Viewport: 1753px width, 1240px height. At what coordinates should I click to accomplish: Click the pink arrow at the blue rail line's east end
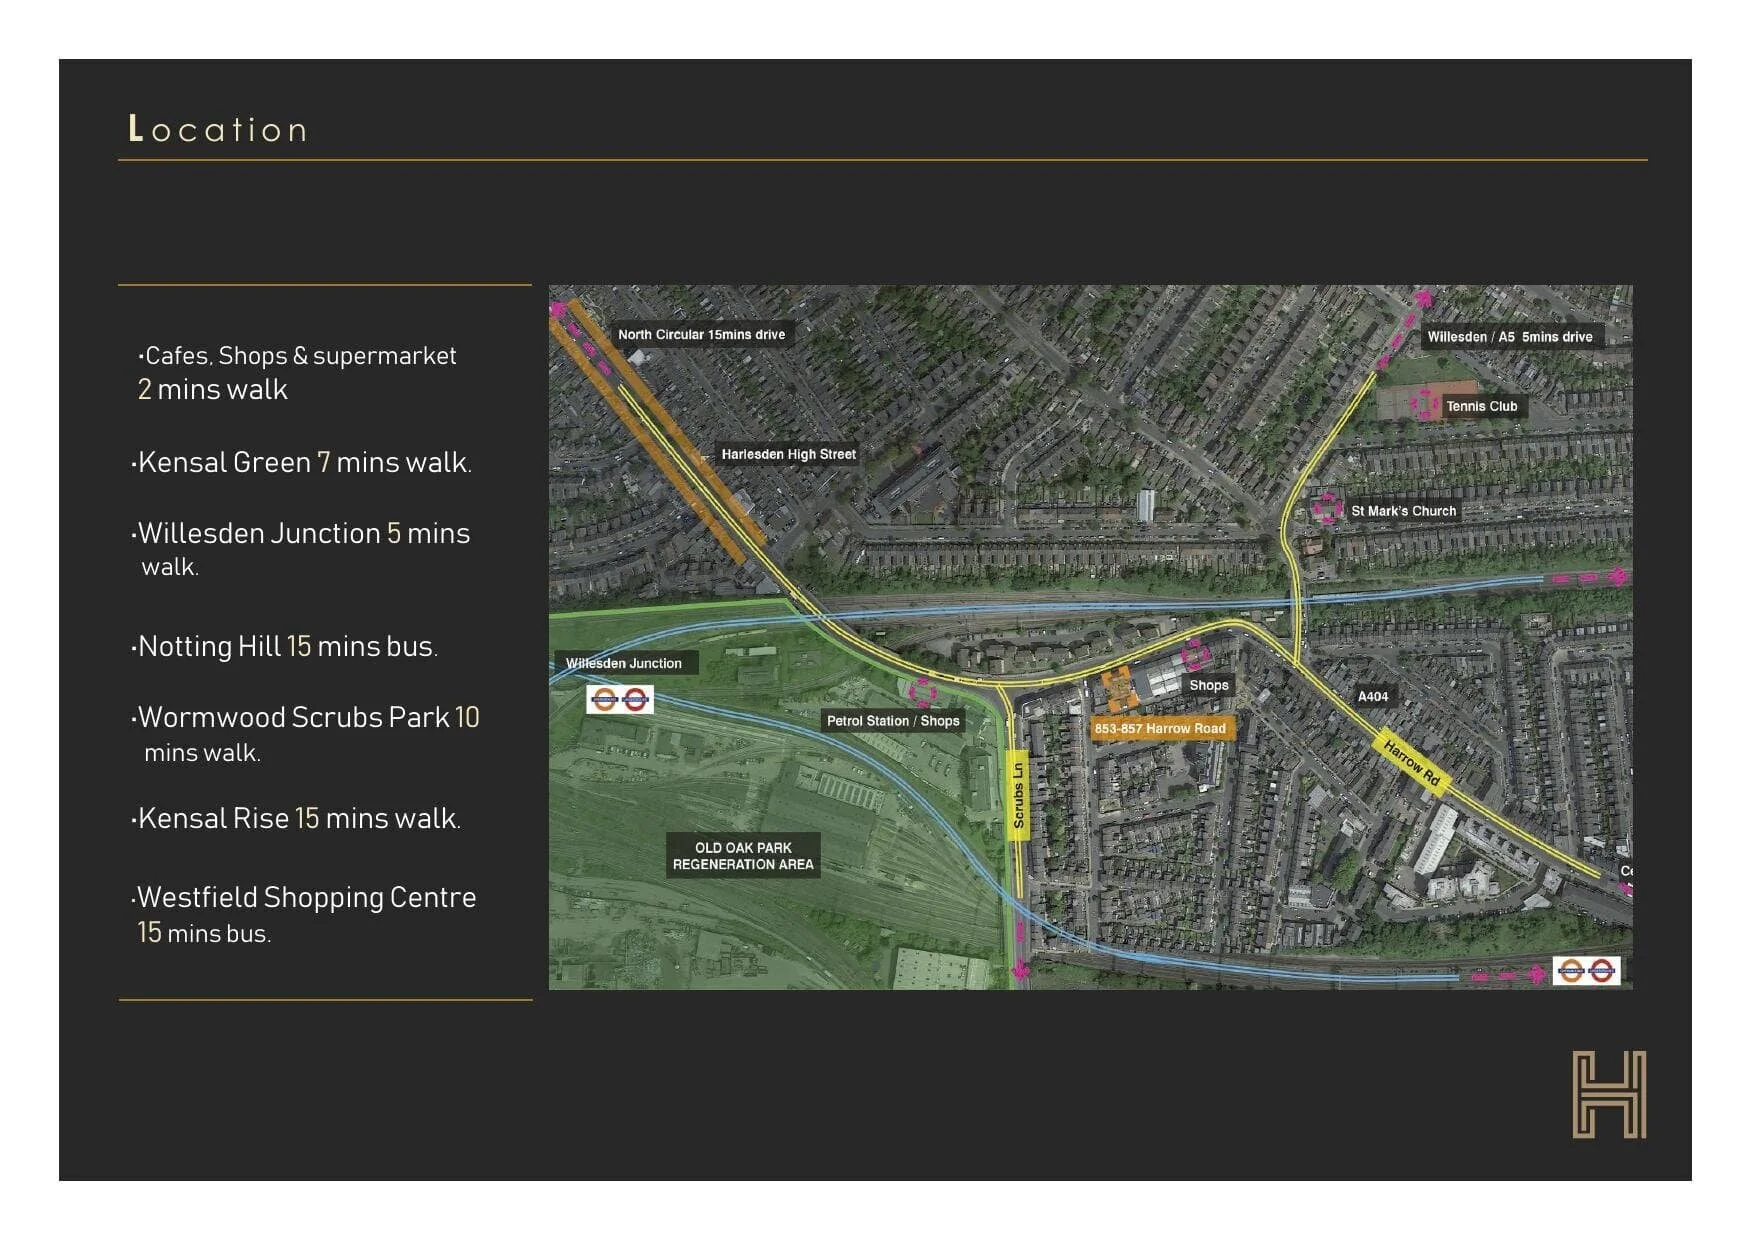1617,576
